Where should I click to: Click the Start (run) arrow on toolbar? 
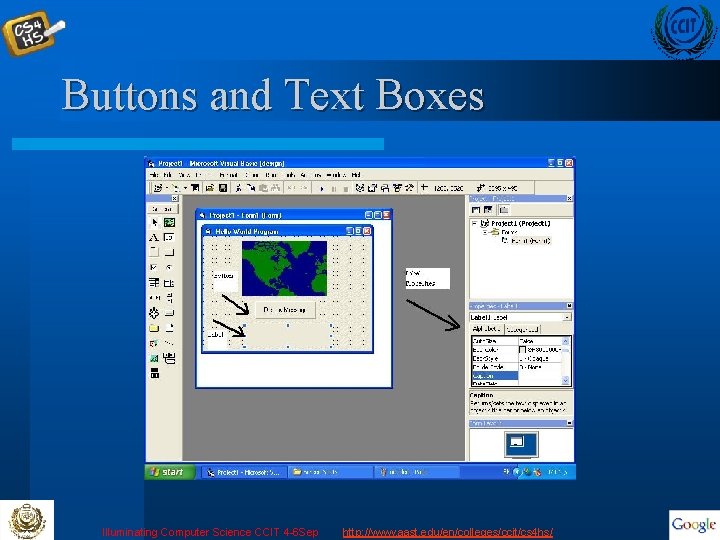322,188
